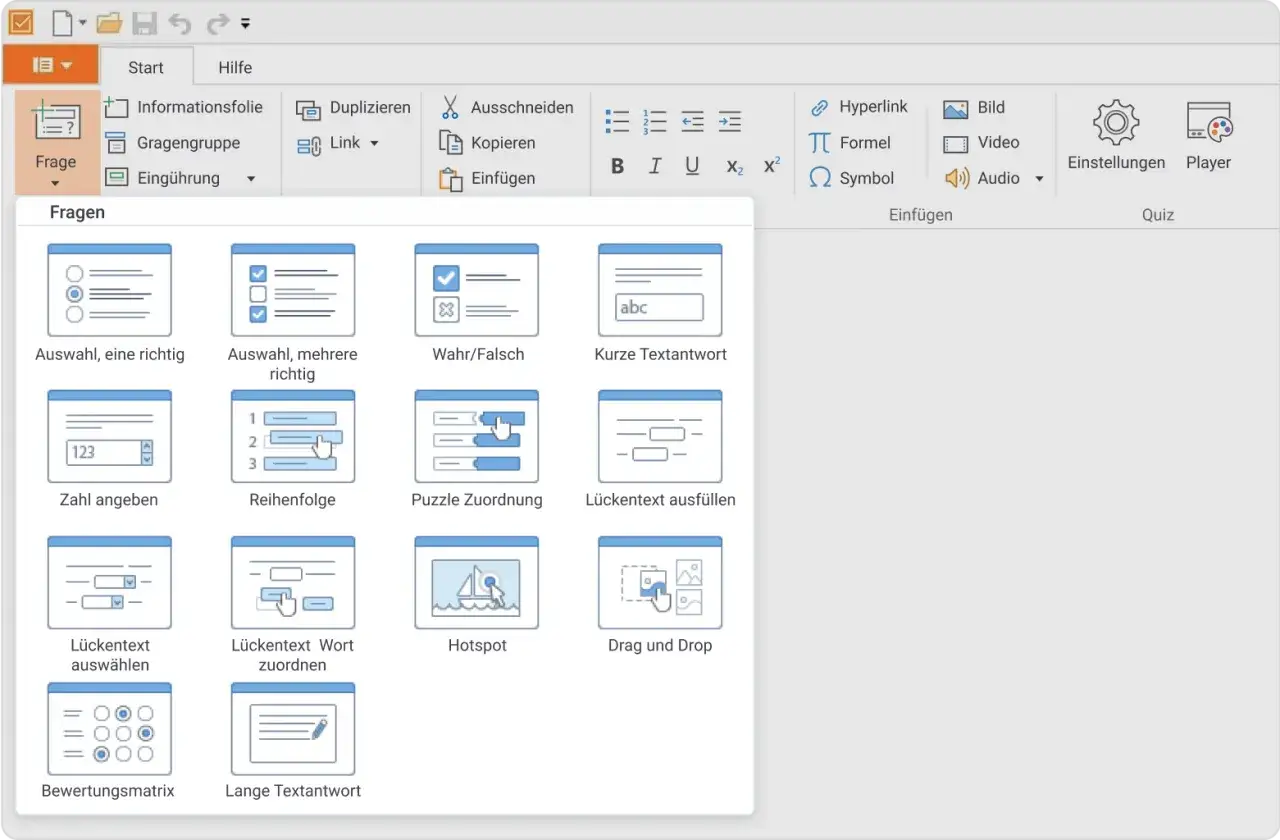Select Drag und Drop question type
Screen dimensions: 1280x840
click(x=660, y=594)
